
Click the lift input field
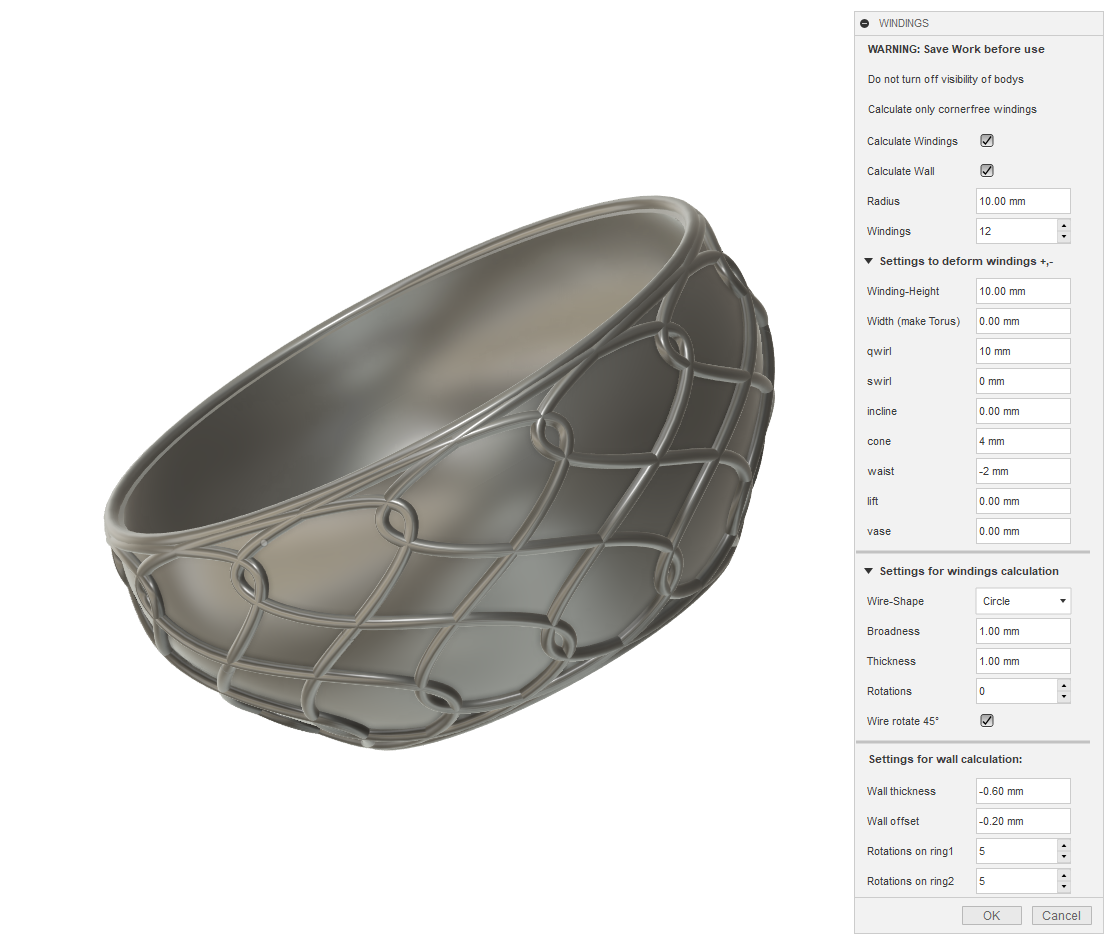(1023, 501)
